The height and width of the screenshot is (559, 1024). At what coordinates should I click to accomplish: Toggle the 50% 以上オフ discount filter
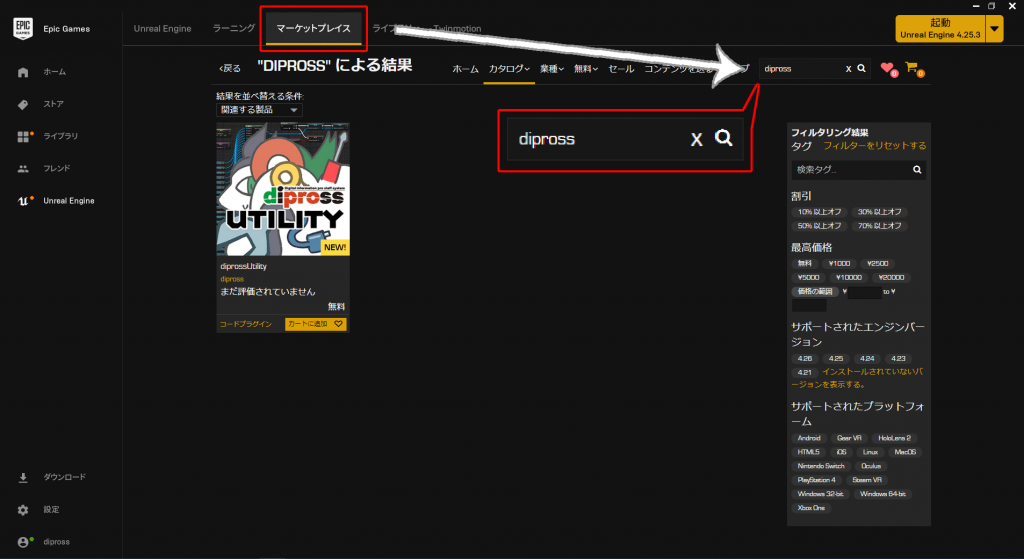click(820, 226)
